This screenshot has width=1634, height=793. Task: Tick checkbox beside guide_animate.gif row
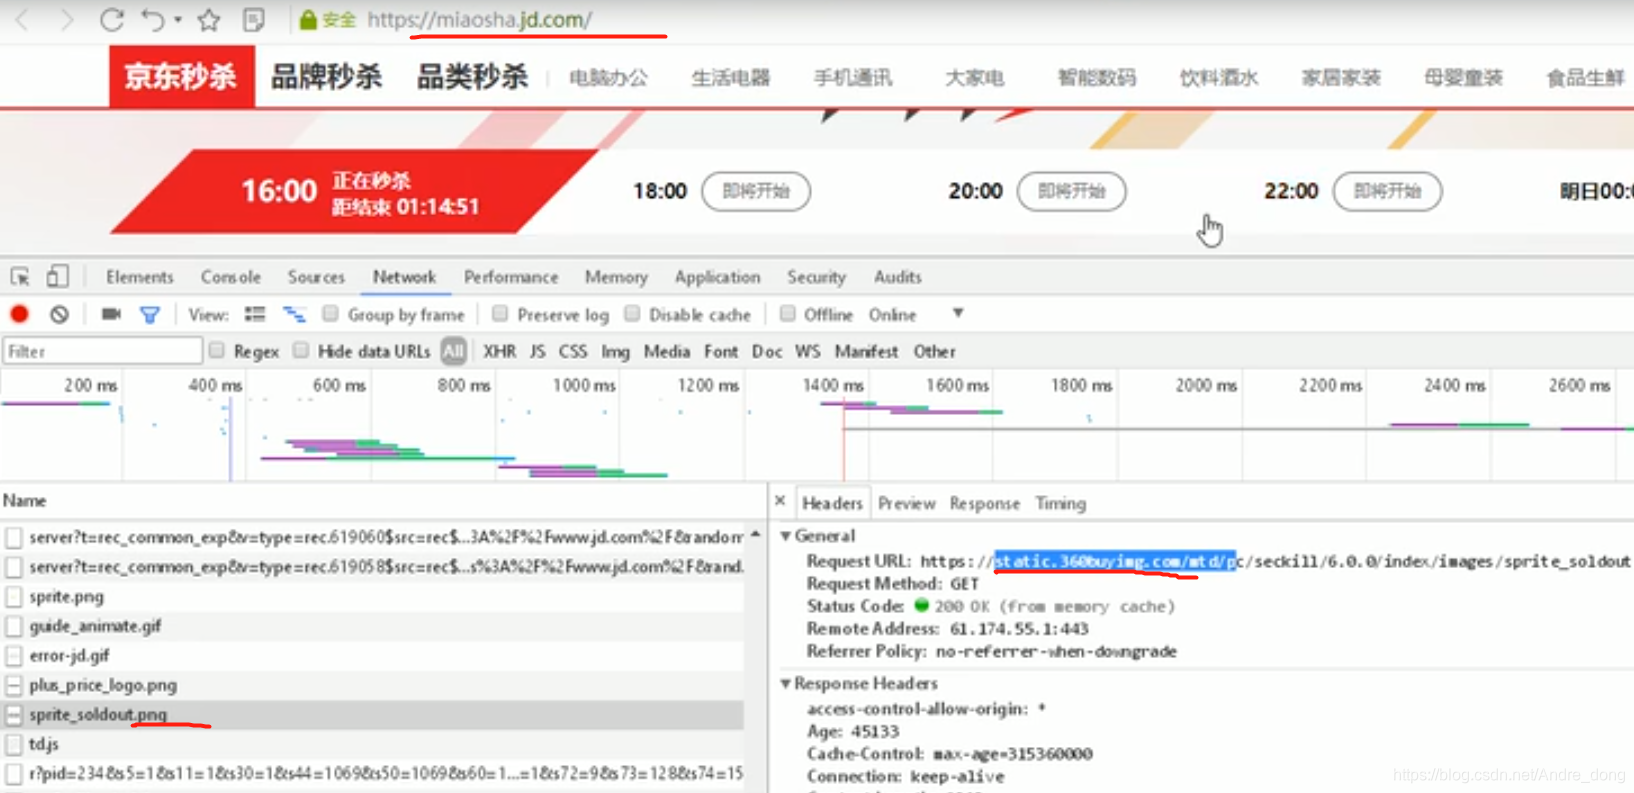coord(14,626)
